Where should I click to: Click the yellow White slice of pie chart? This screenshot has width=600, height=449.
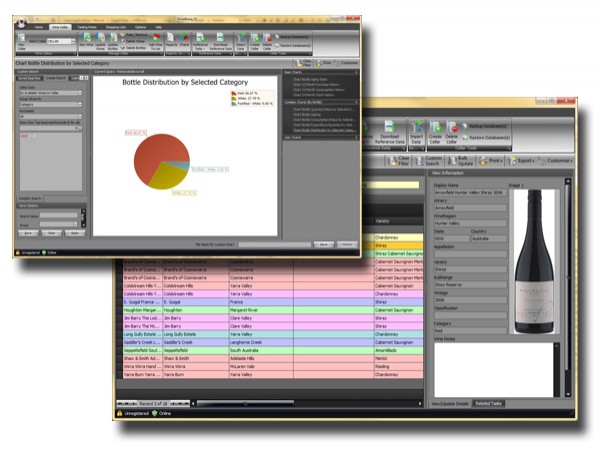169,176
